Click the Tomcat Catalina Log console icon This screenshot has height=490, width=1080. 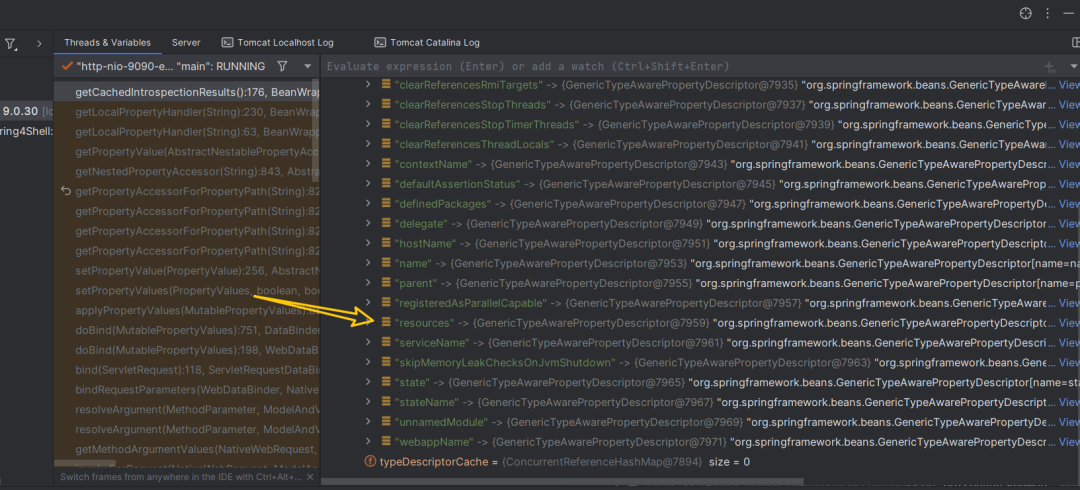(x=380, y=43)
